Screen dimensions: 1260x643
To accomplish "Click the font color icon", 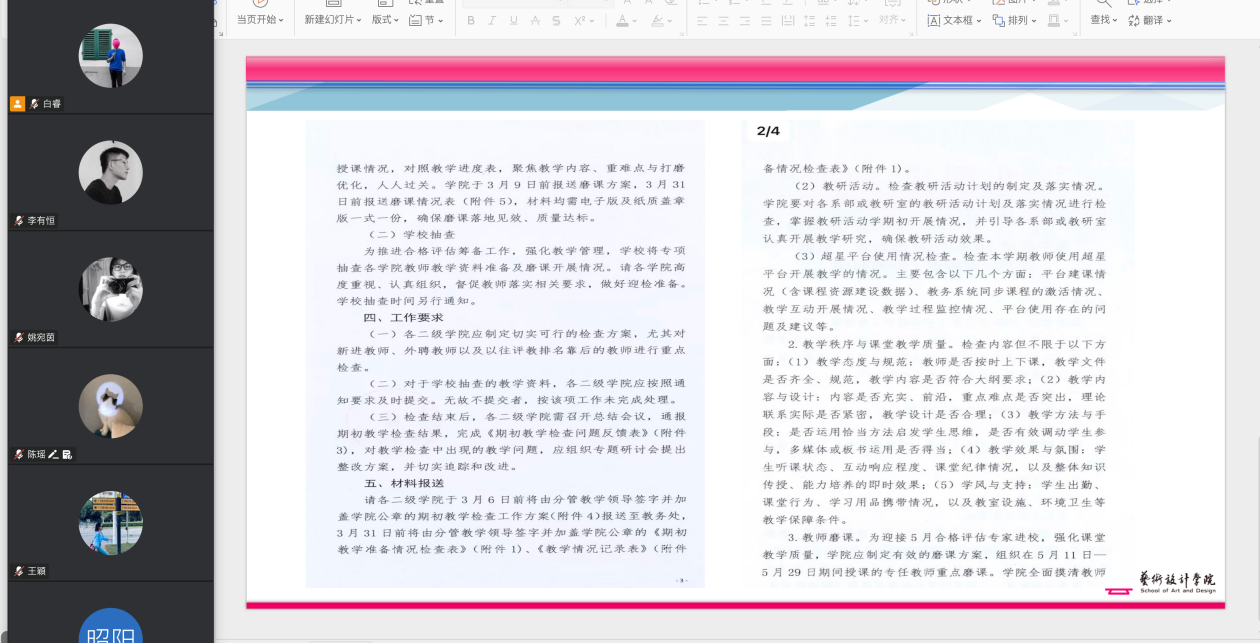I will coord(622,20).
